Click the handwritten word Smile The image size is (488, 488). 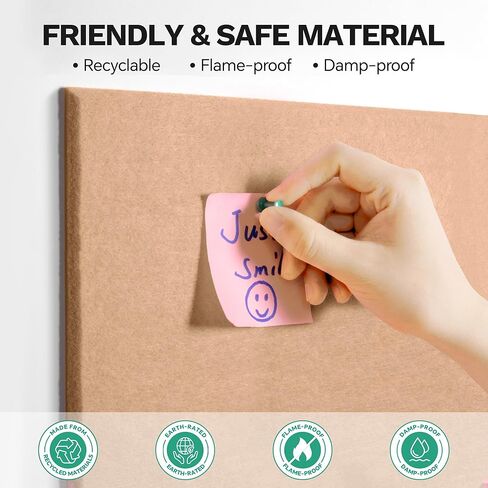click(x=259, y=266)
